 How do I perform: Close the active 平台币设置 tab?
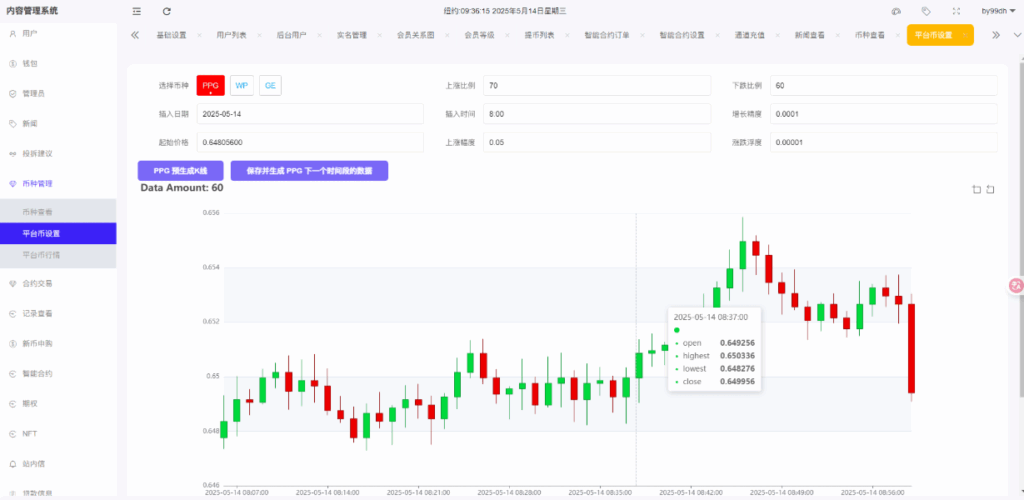pos(964,35)
